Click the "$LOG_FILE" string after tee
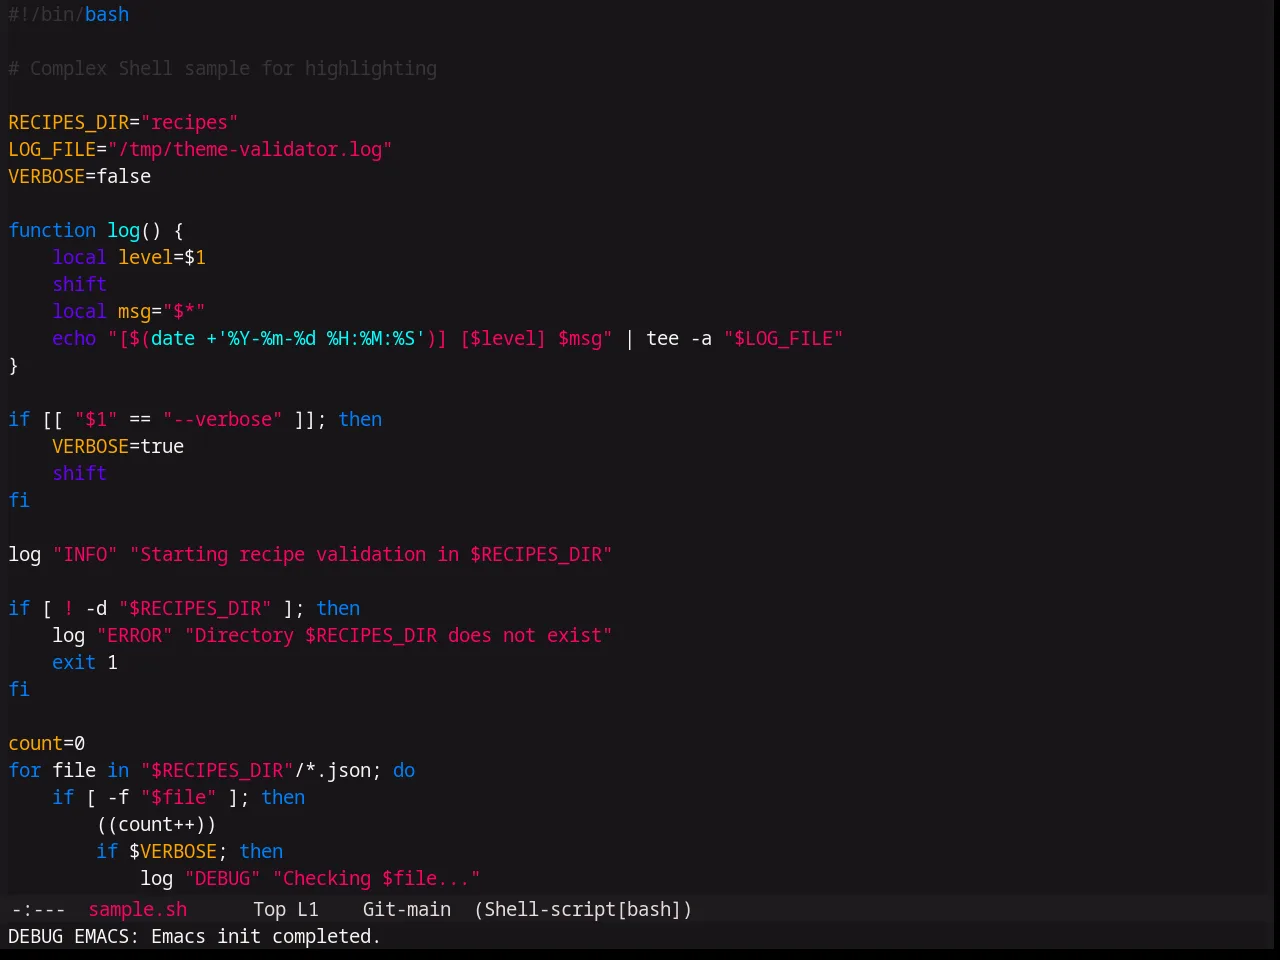Screen dimensions: 1280x960 [783, 338]
